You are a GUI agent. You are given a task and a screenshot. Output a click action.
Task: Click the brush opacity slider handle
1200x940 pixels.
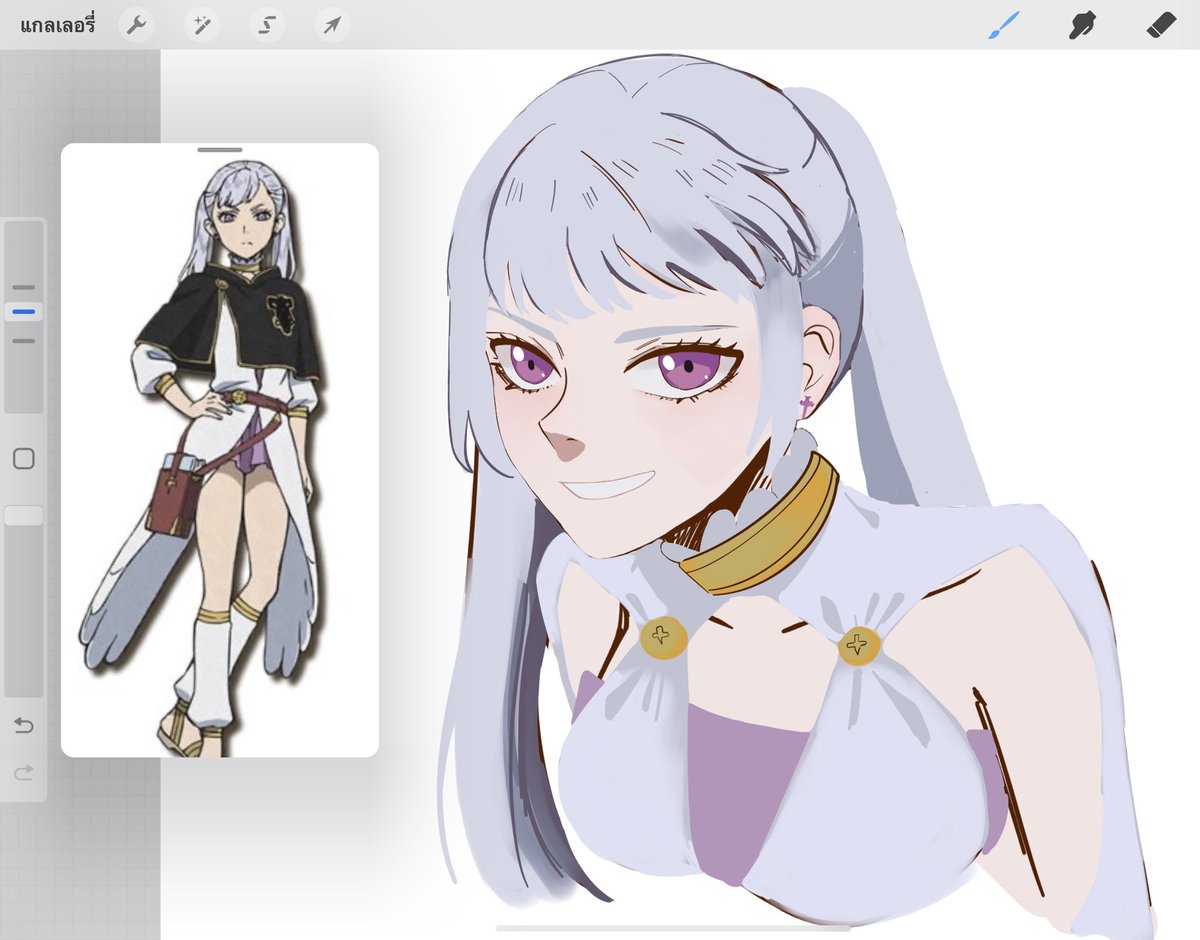click(x=24, y=516)
